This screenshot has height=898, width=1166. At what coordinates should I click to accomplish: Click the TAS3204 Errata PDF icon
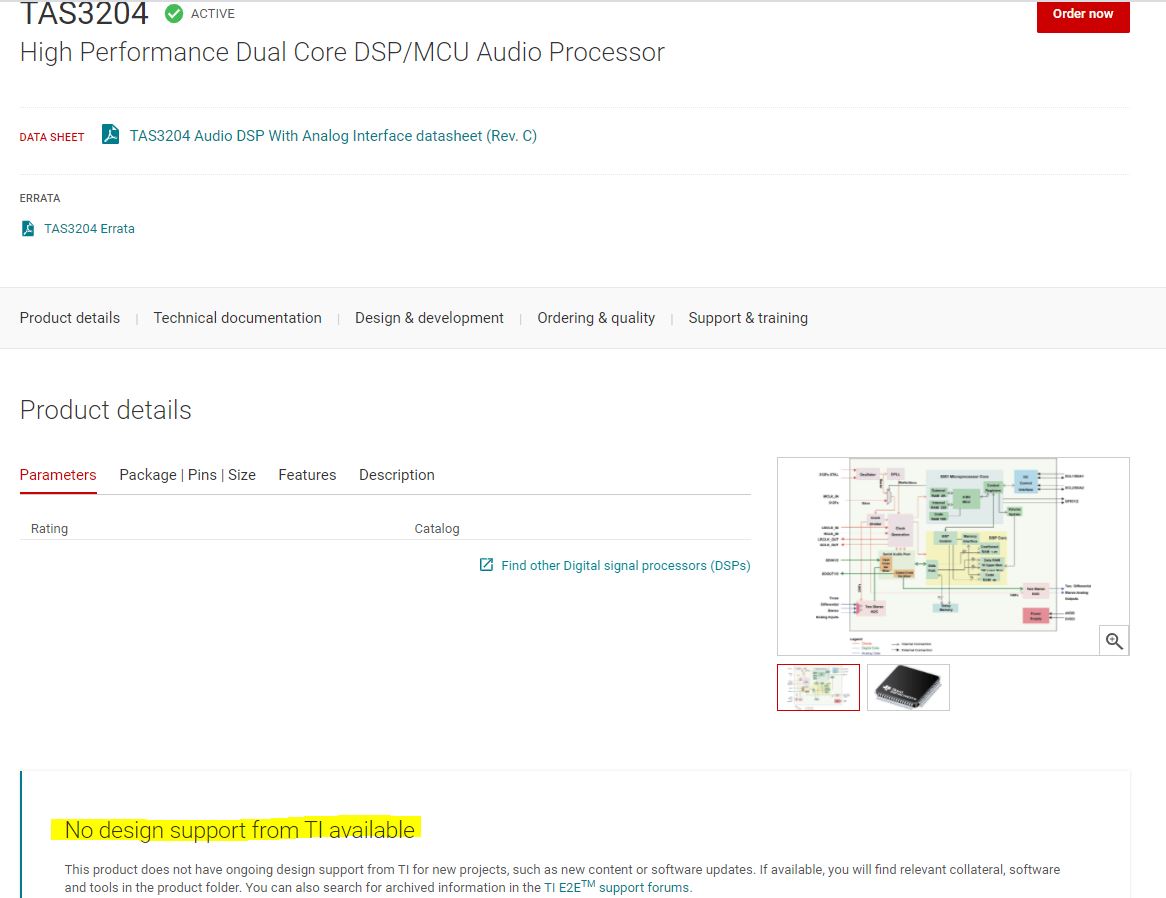27,227
